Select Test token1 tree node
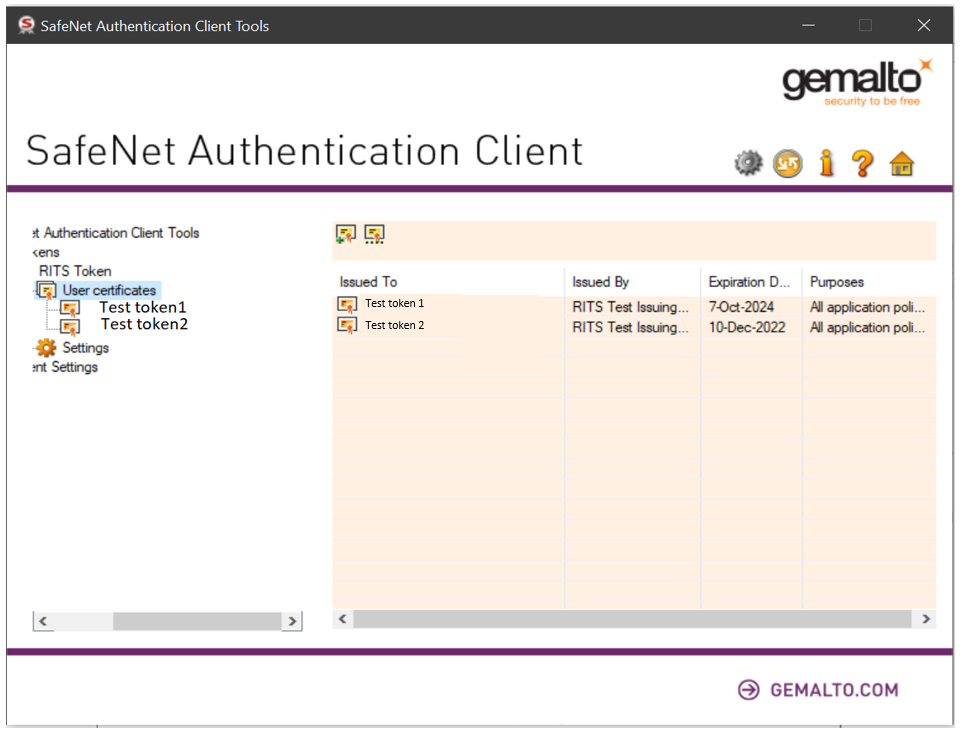This screenshot has width=960, height=733. click(x=143, y=307)
